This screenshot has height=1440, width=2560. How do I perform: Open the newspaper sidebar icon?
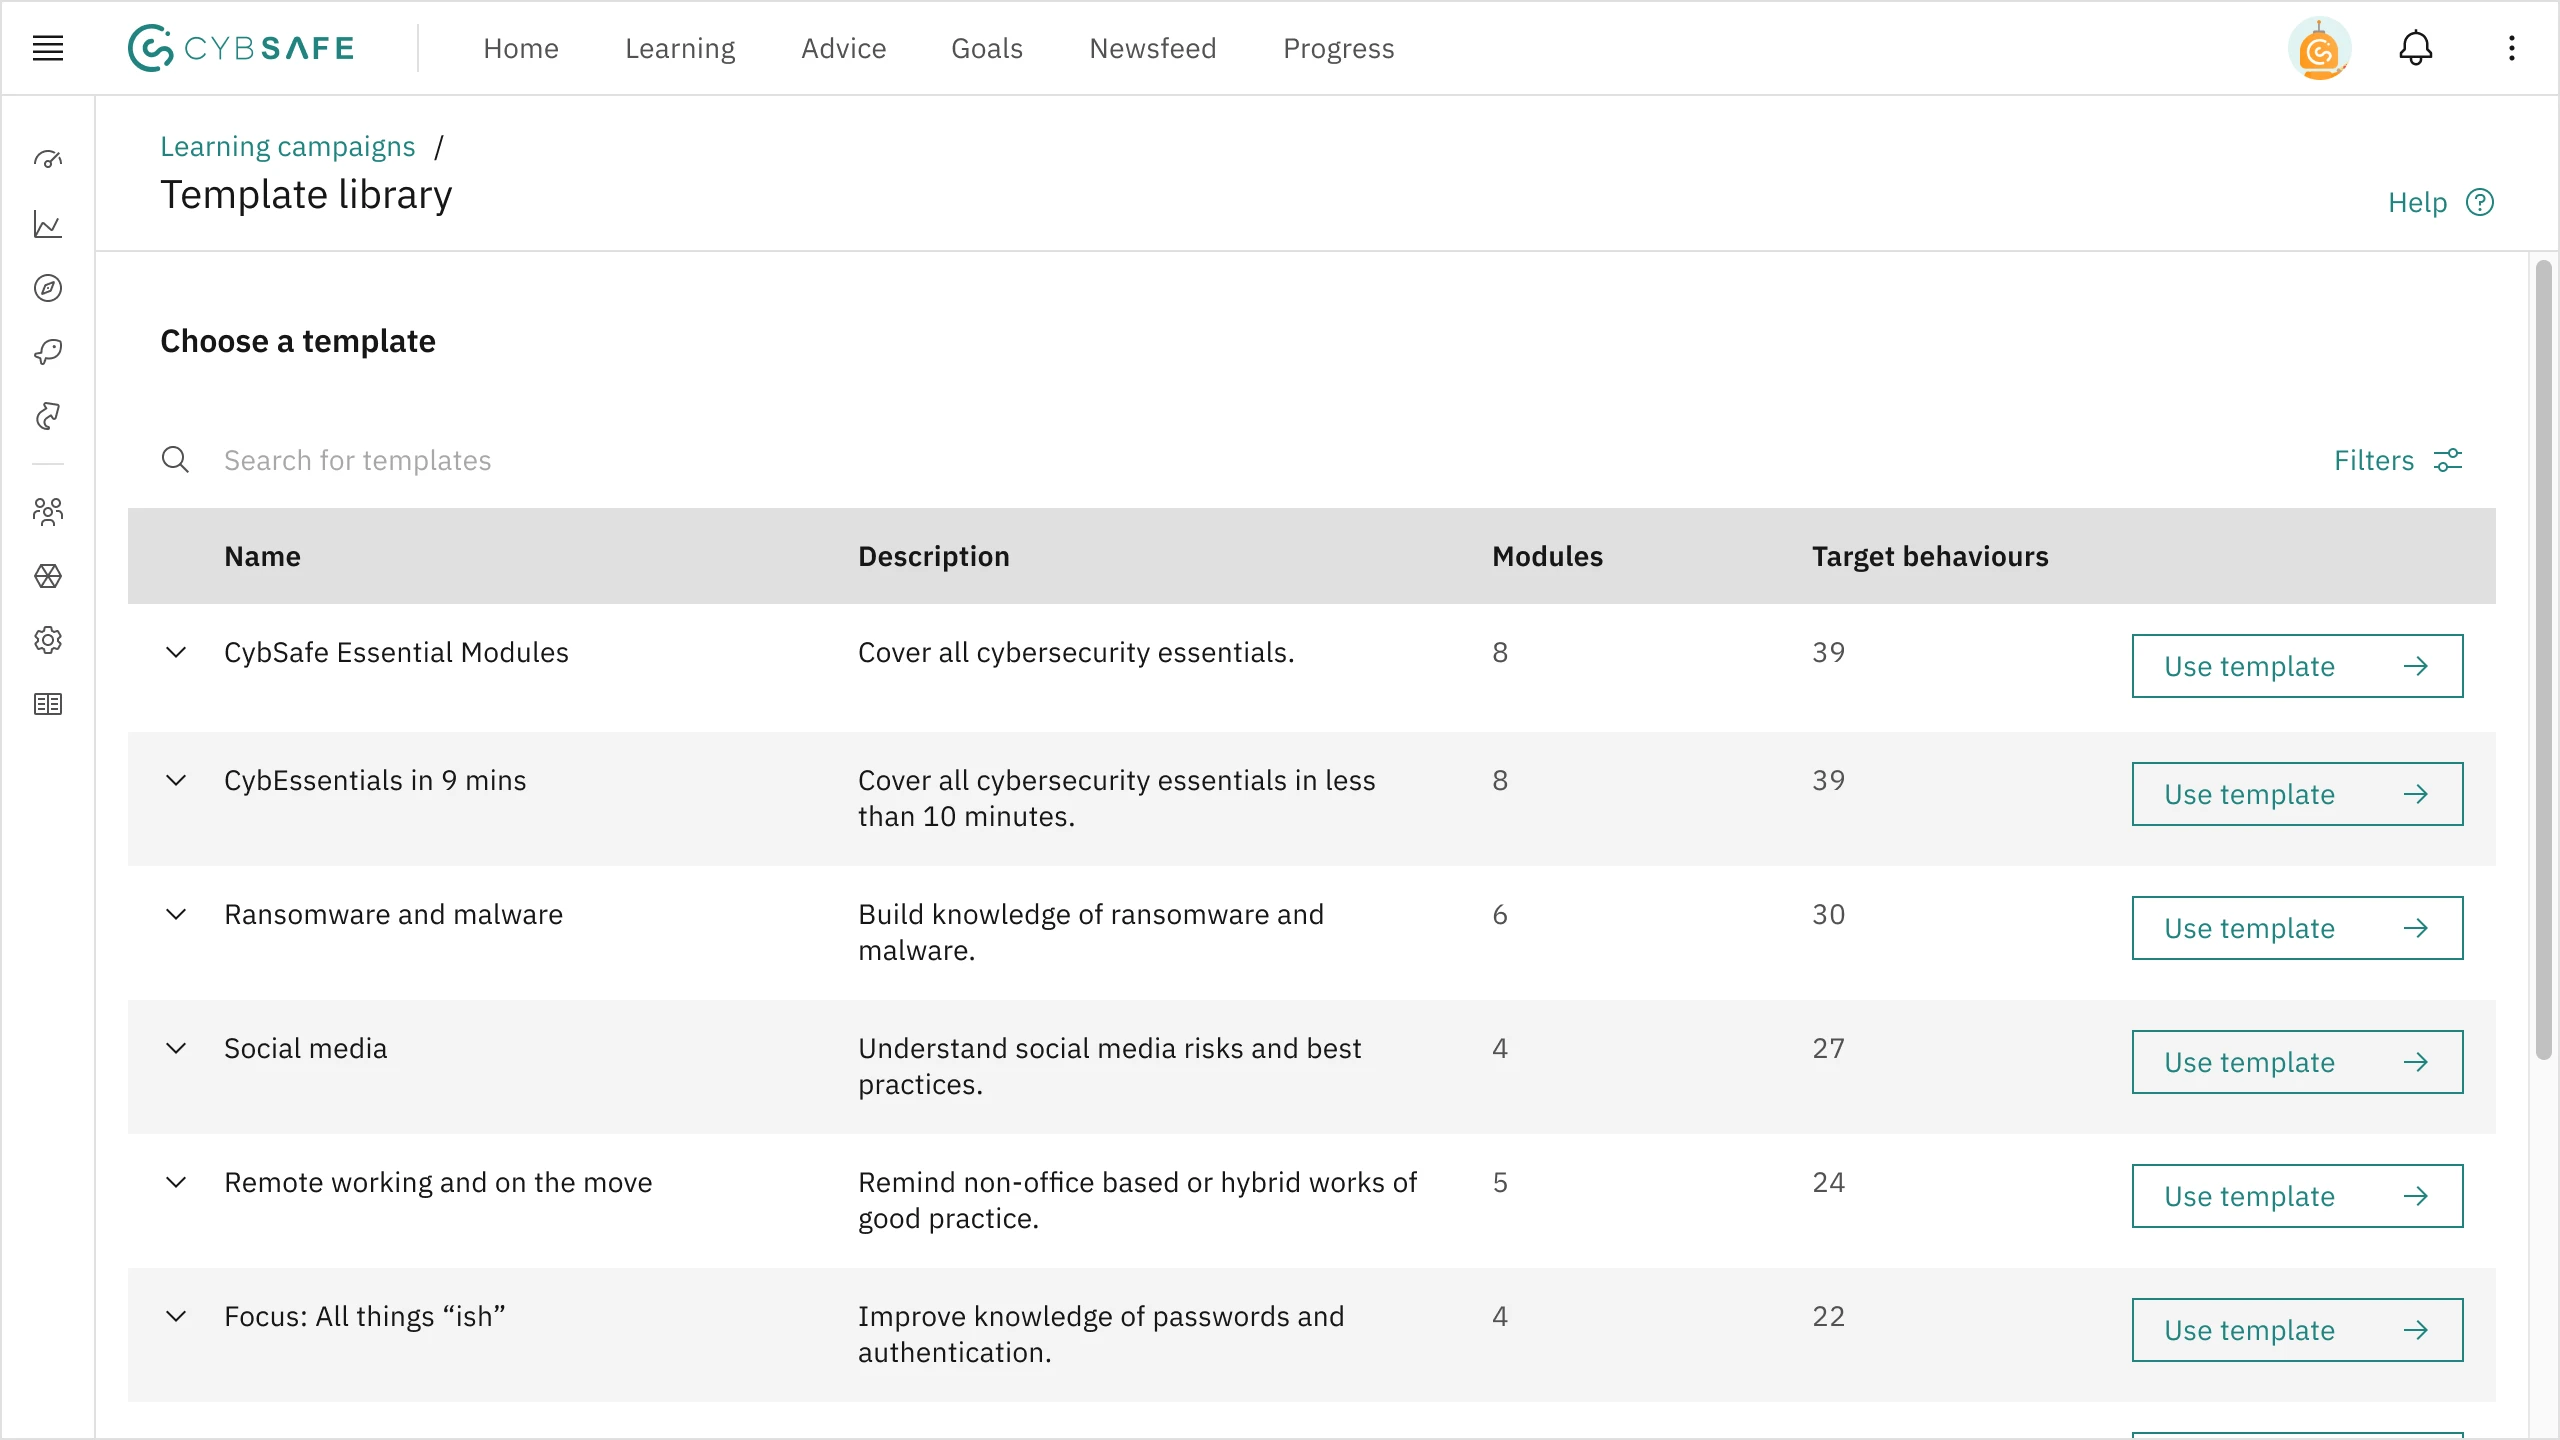pos(48,704)
